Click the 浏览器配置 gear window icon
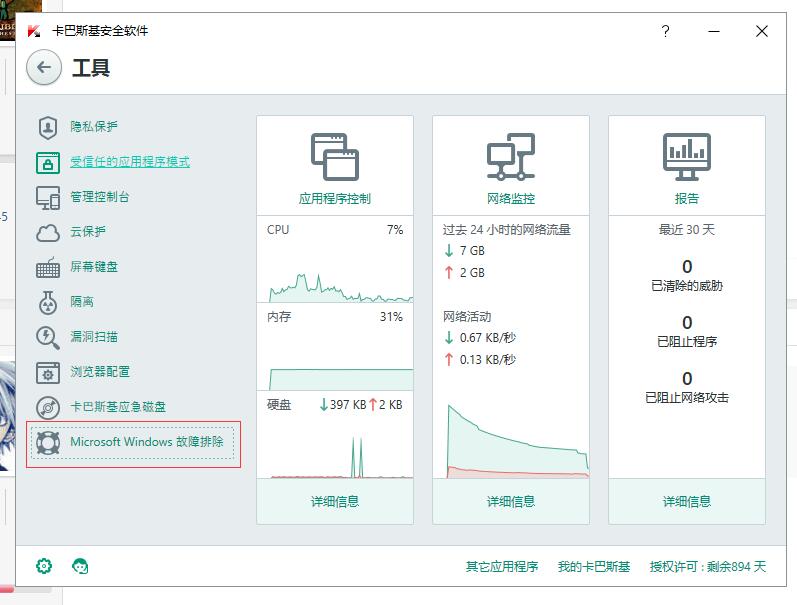The image size is (797, 605). pos(48,373)
